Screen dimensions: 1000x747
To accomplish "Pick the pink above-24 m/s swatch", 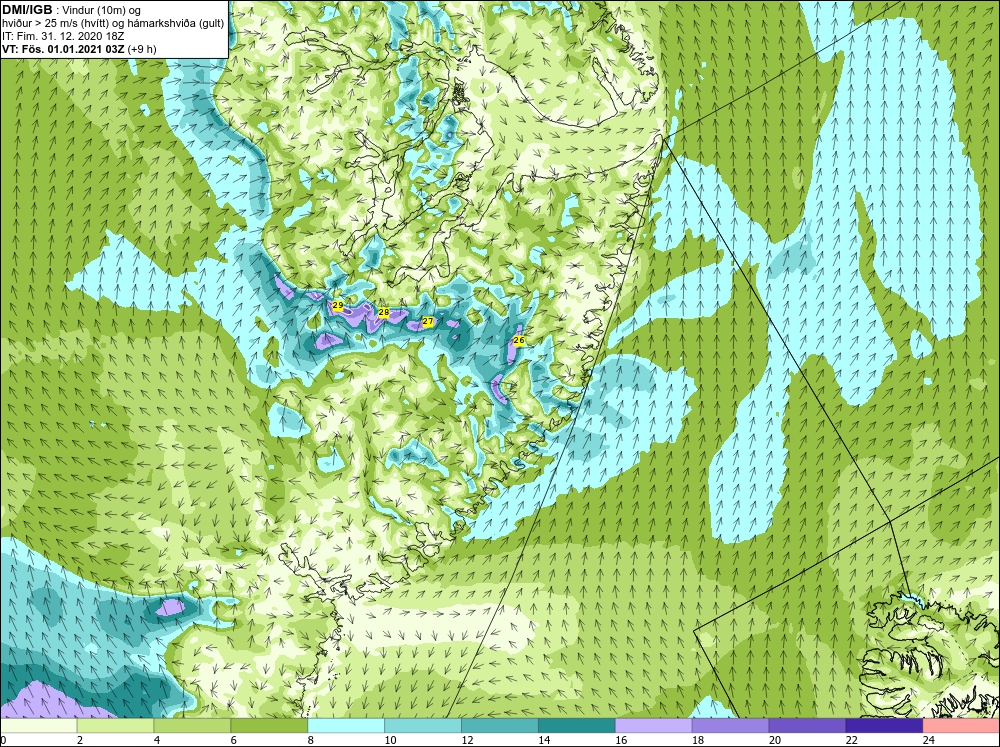I will [962, 726].
